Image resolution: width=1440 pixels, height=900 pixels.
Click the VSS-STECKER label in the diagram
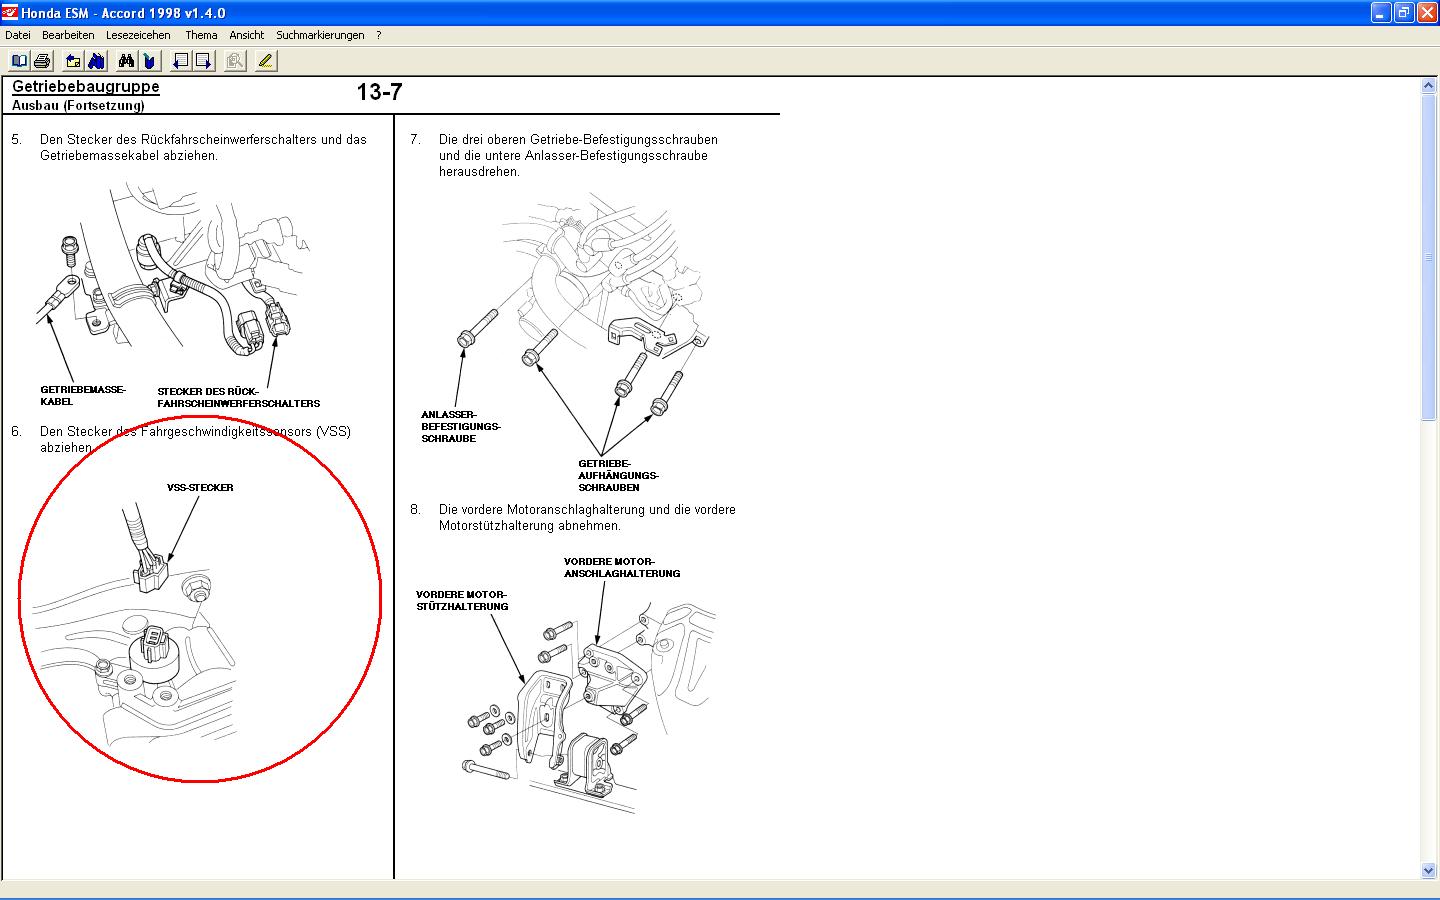click(200, 488)
